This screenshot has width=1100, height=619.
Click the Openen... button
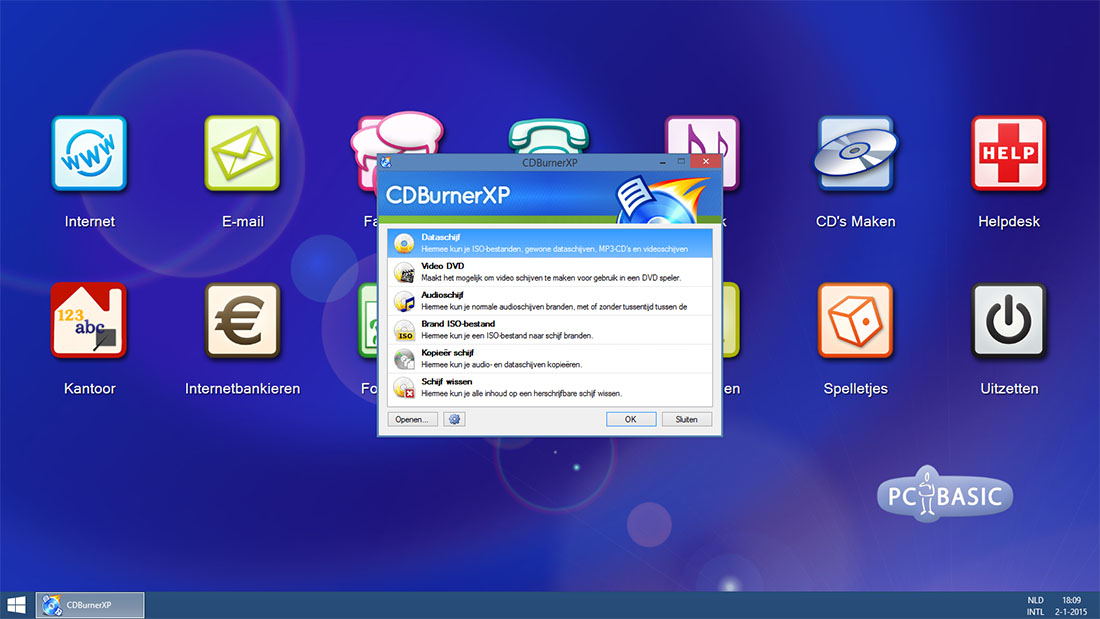(412, 419)
